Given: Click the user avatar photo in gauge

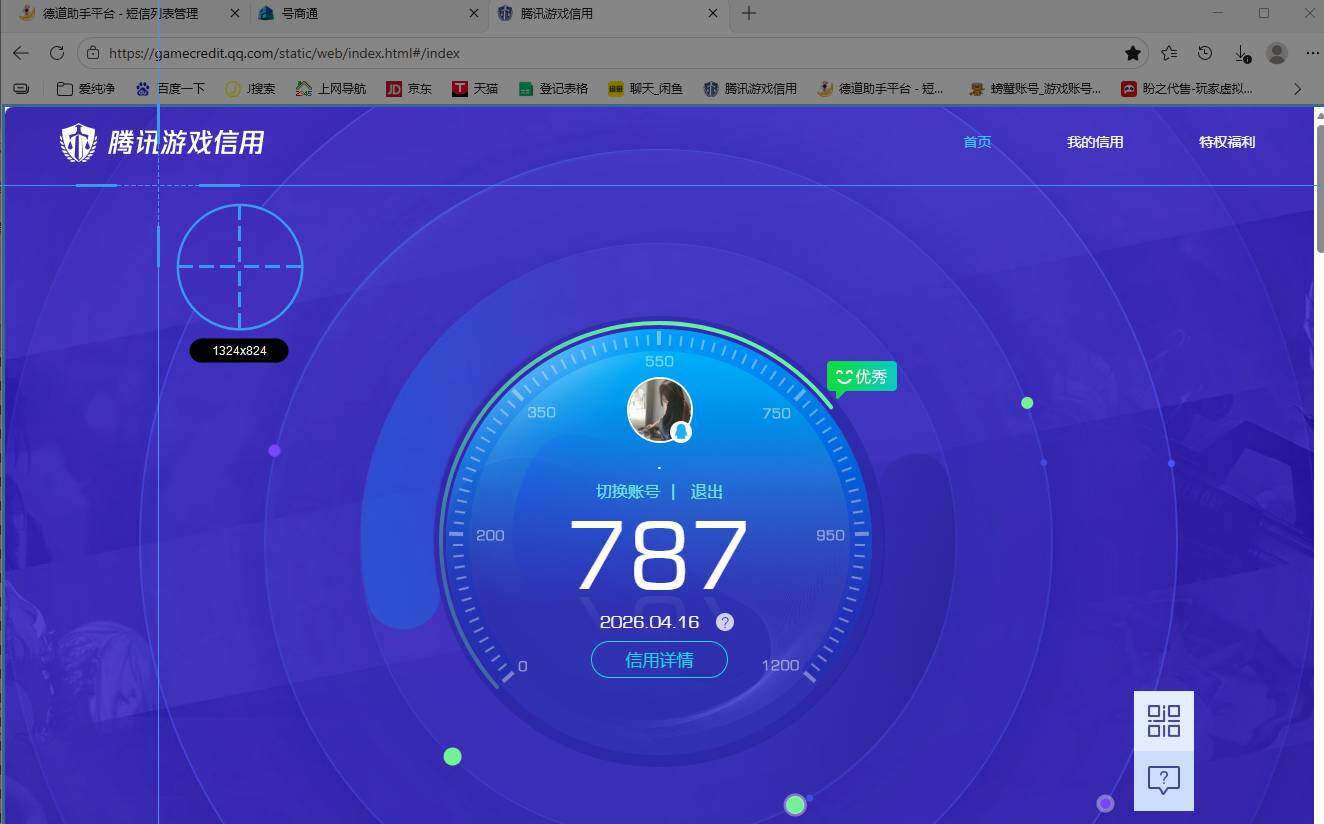Looking at the screenshot, I should point(659,409).
